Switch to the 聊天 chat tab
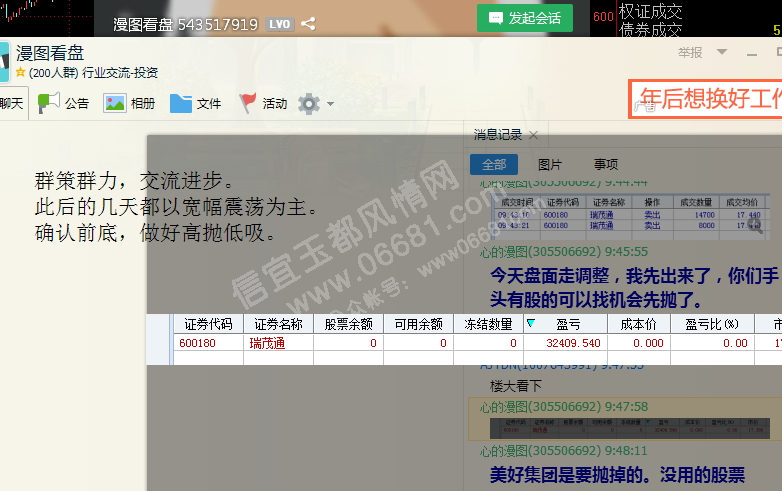Viewport: 782px width, 491px height. tap(12, 103)
